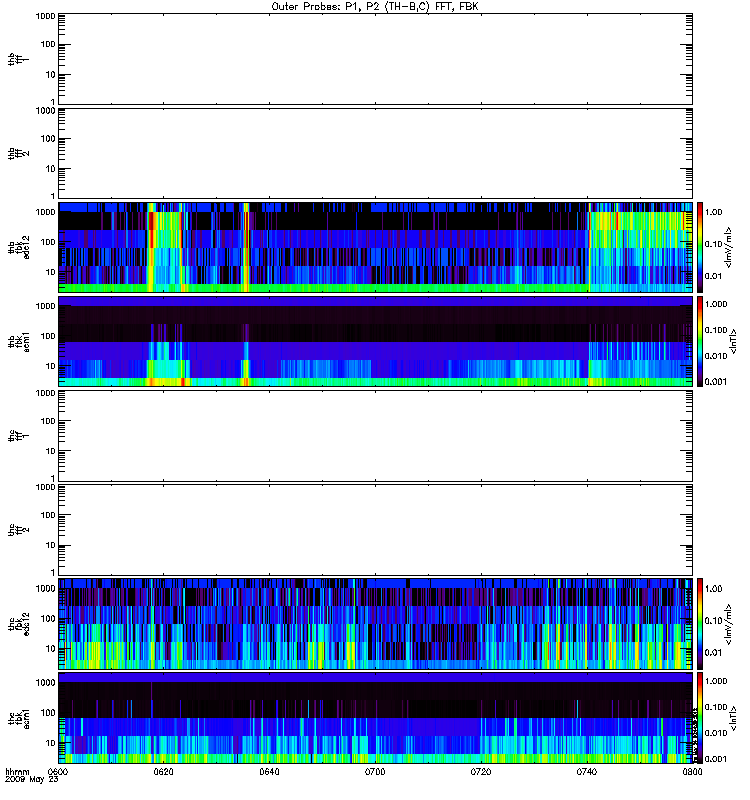Click the 0640 time axis label
This screenshot has height=800, width=750.
pyautogui.click(x=269, y=772)
